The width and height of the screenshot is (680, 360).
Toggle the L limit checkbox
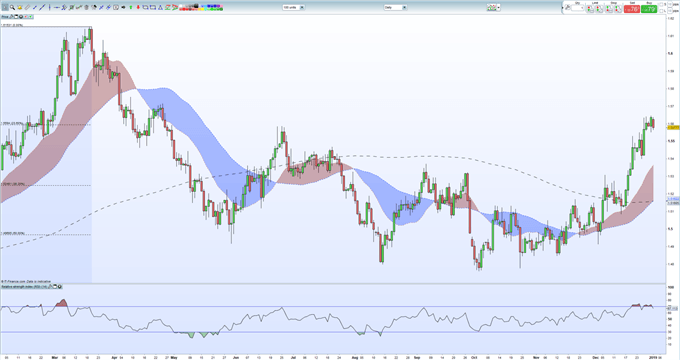pyautogui.click(x=661, y=11)
